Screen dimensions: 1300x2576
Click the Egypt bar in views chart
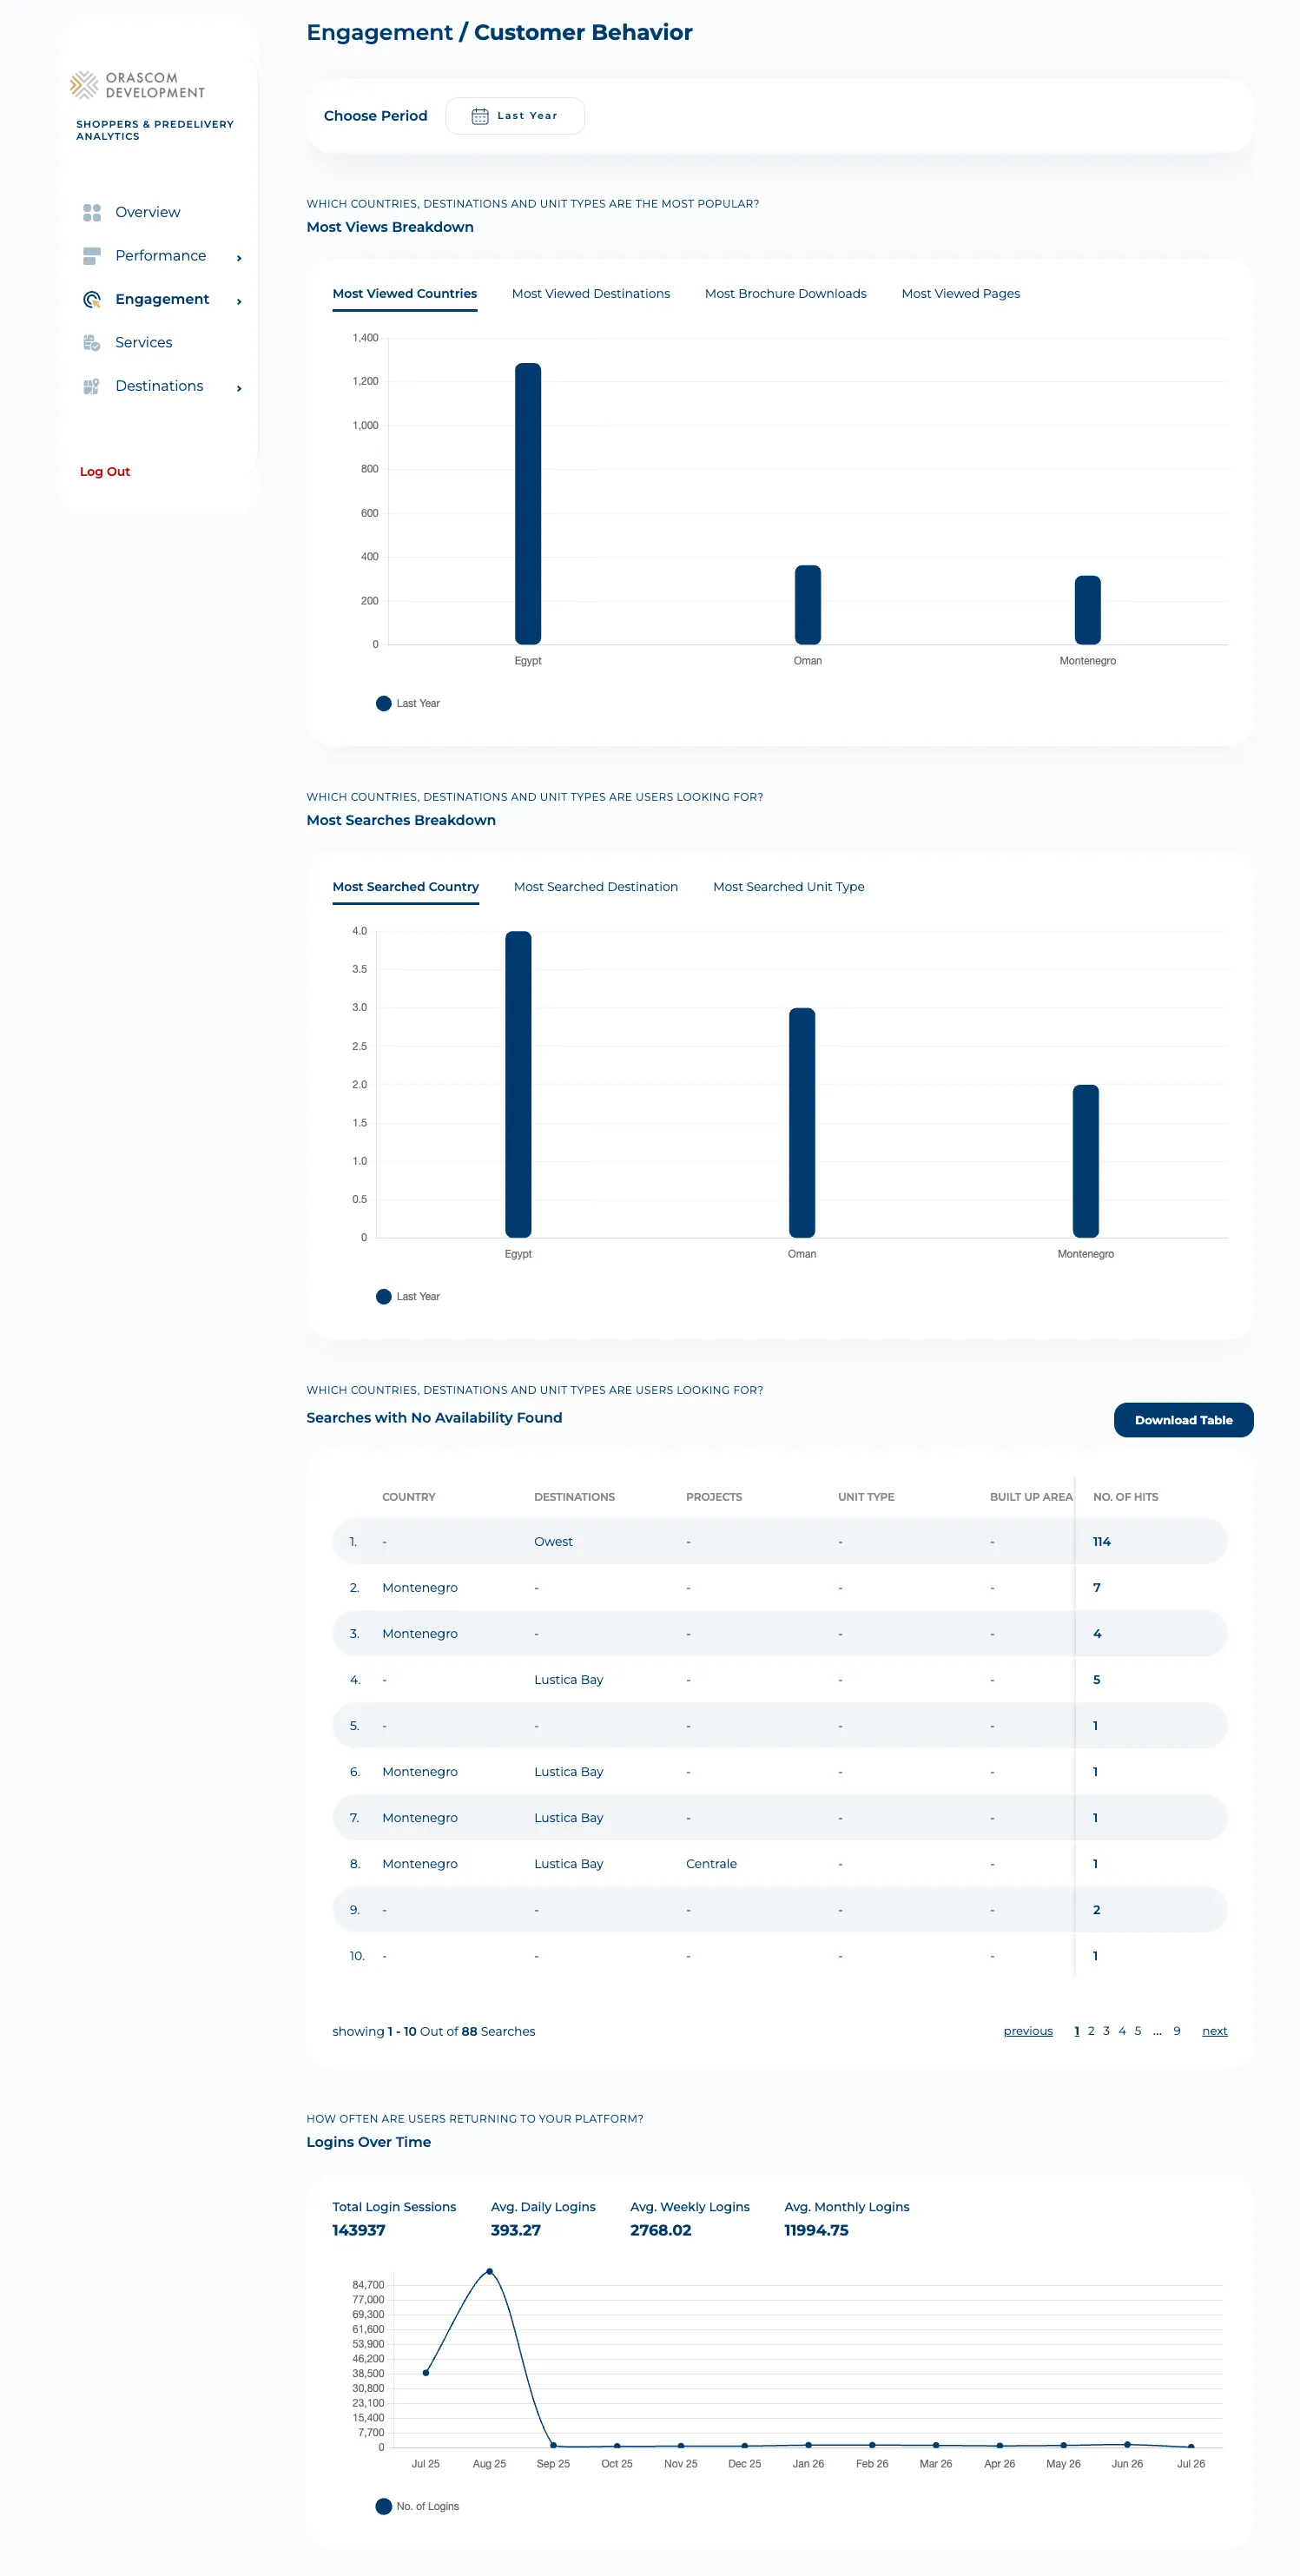coord(528,504)
